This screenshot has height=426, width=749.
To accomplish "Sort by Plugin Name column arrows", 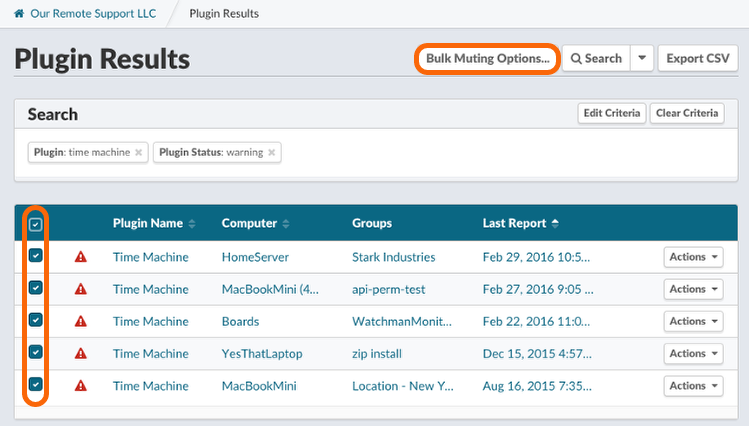I will point(192,224).
